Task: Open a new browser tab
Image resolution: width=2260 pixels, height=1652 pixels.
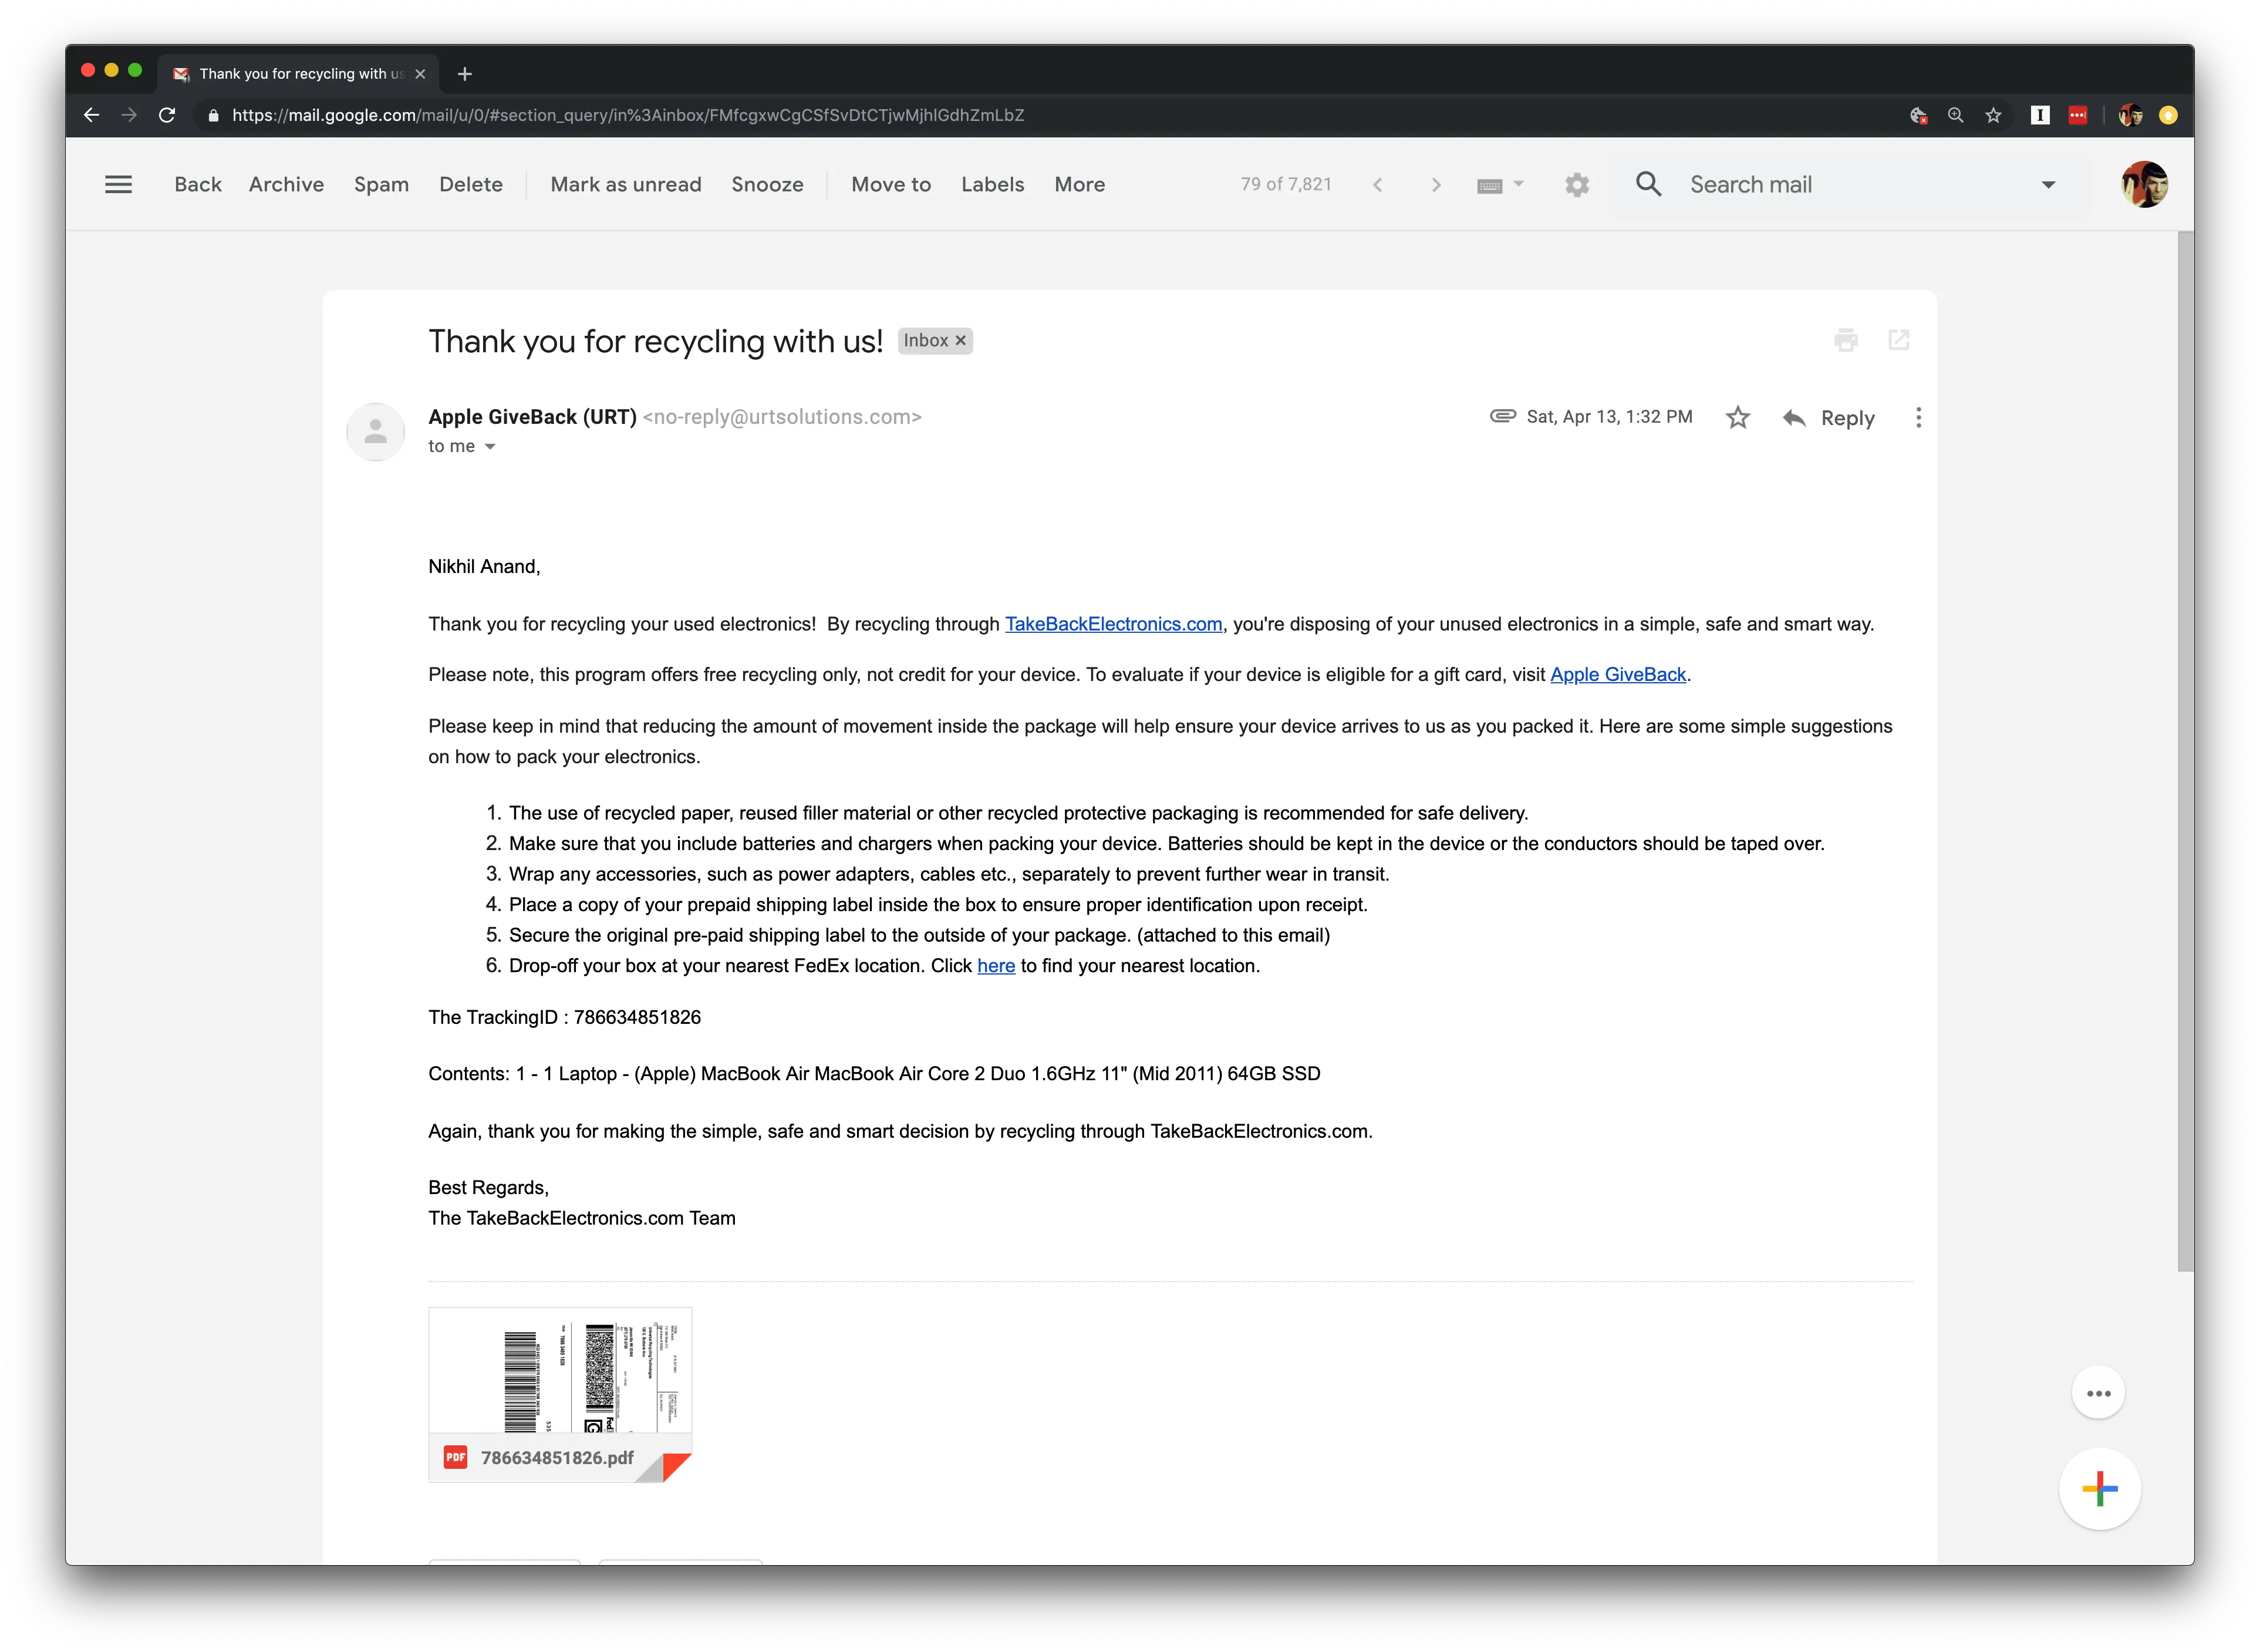Action: pyautogui.click(x=464, y=73)
